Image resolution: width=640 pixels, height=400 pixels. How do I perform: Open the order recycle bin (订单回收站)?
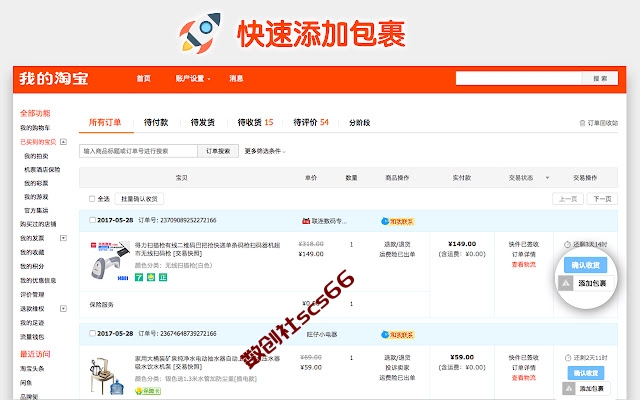click(x=598, y=123)
